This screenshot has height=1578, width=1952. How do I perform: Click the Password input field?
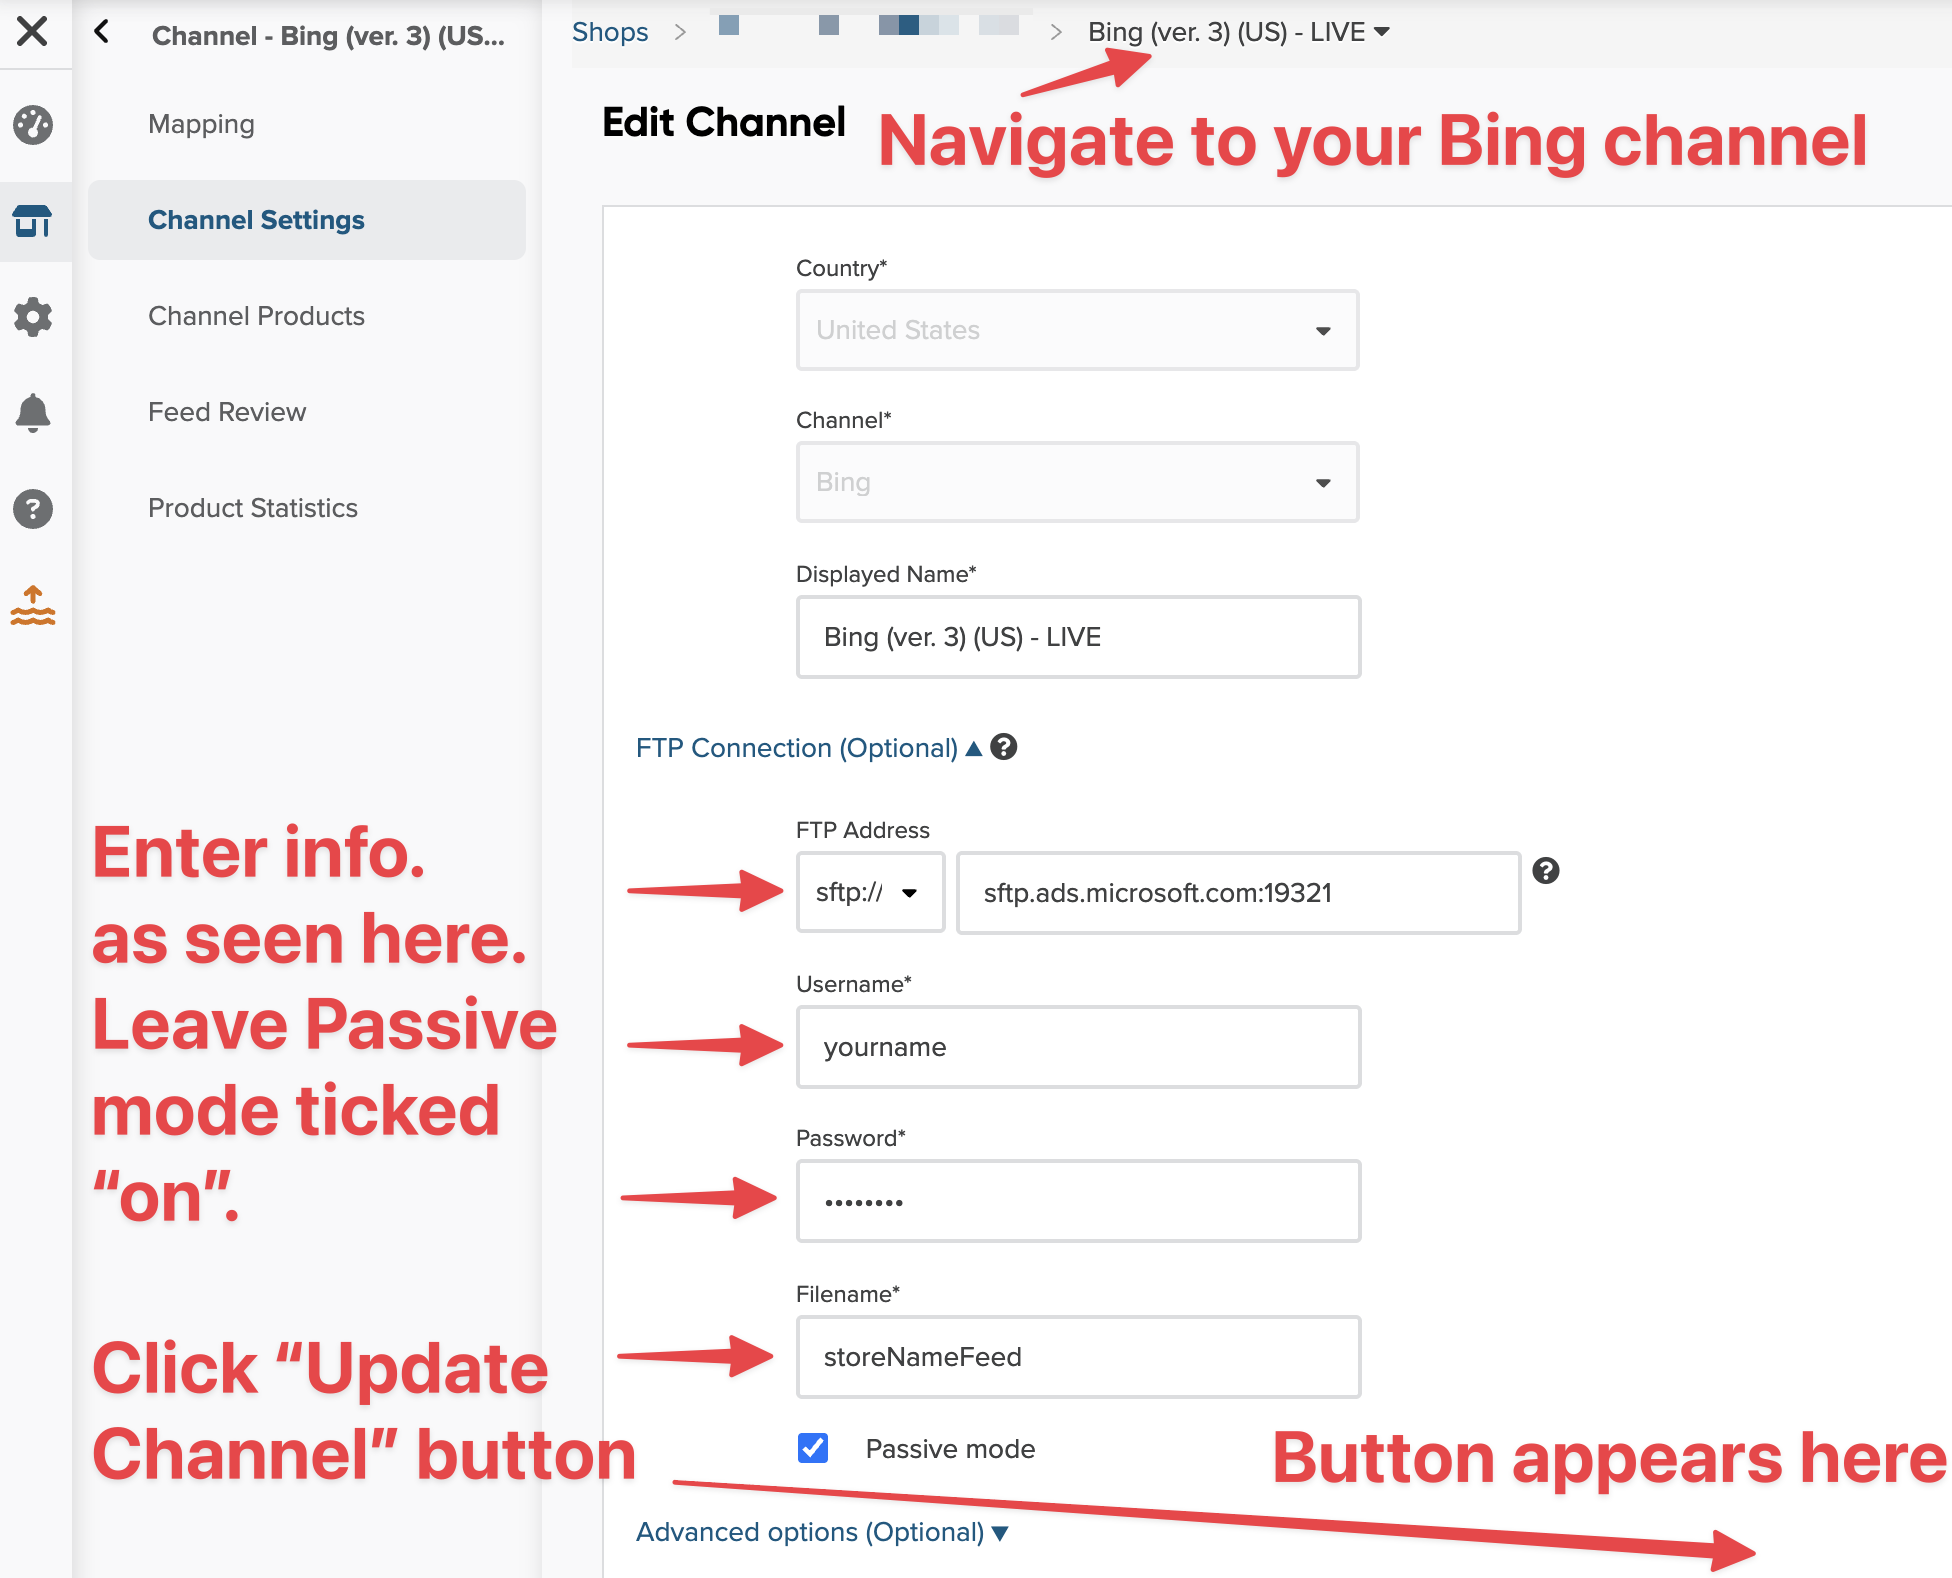click(1078, 1201)
